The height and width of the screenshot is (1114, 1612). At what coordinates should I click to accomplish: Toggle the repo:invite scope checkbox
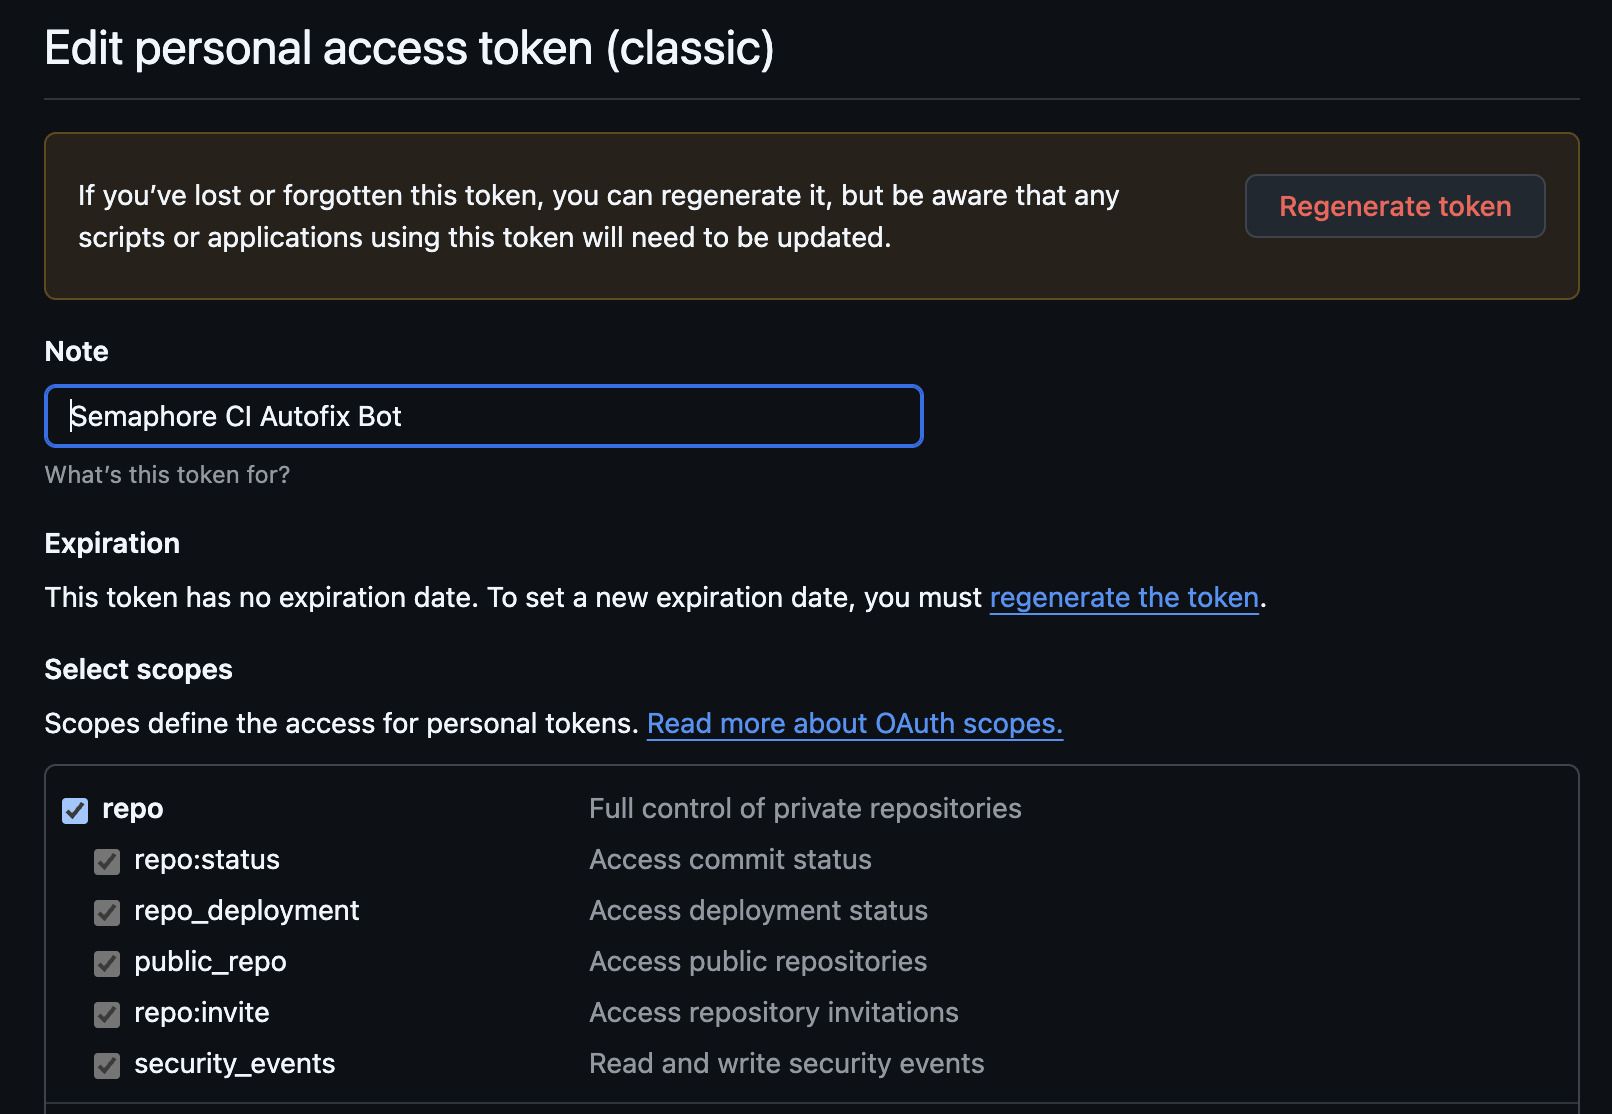(107, 1014)
